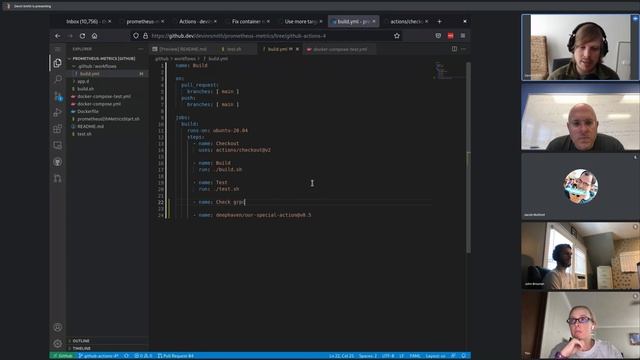Image resolution: width=640 pixels, height=360 pixels.
Task: Switch to the prometheus browser tab
Action: pos(142,21)
